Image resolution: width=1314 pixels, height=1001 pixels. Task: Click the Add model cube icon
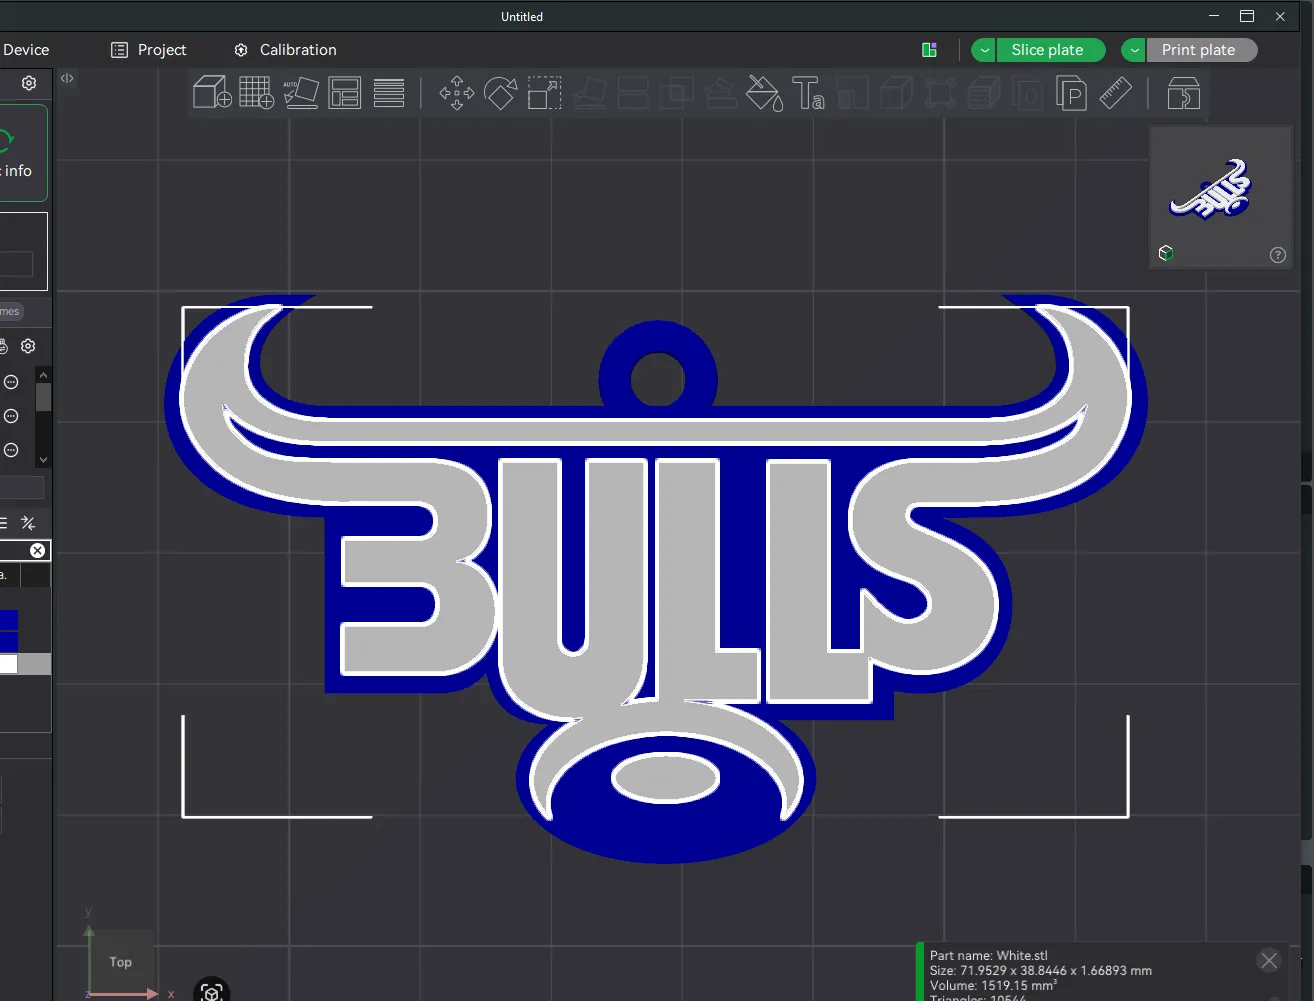[x=212, y=93]
